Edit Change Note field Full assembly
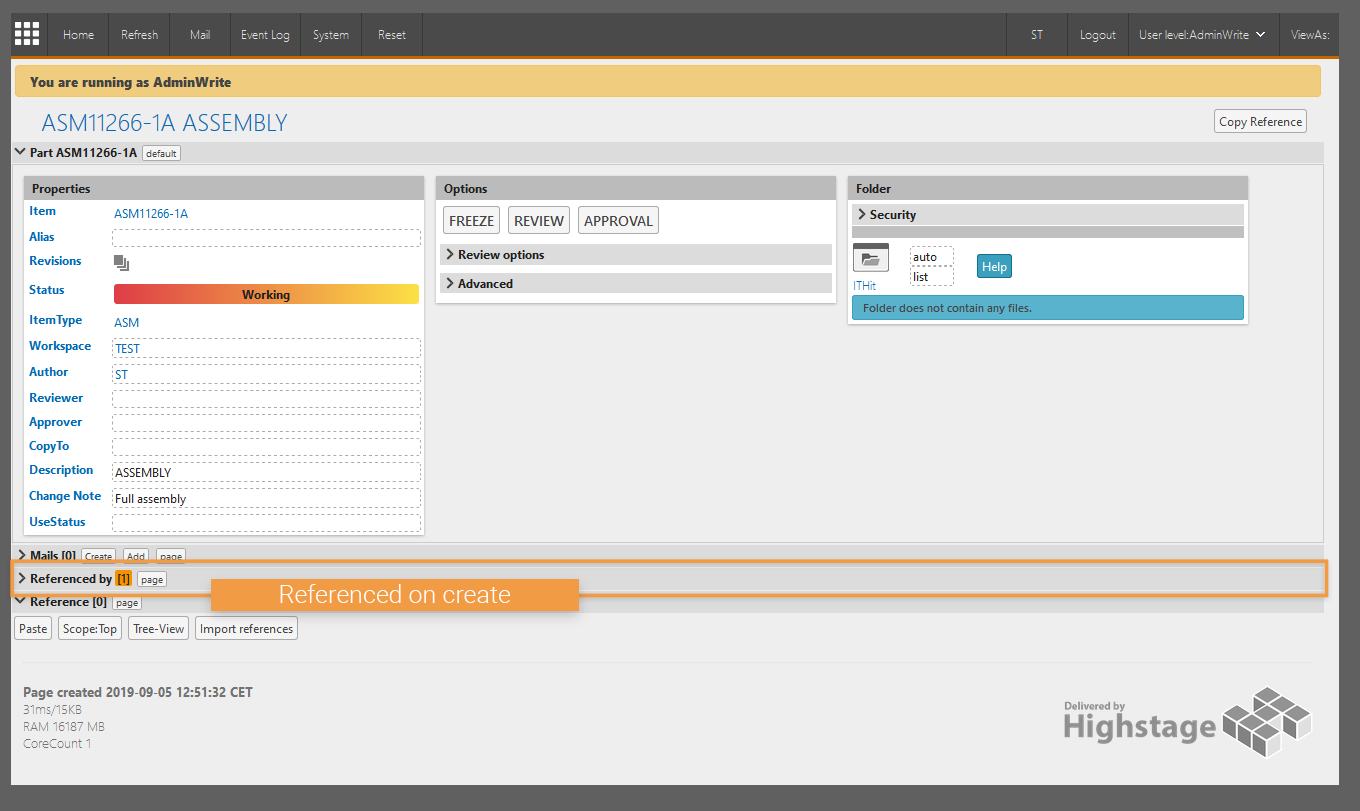1360x811 pixels. 266,498
